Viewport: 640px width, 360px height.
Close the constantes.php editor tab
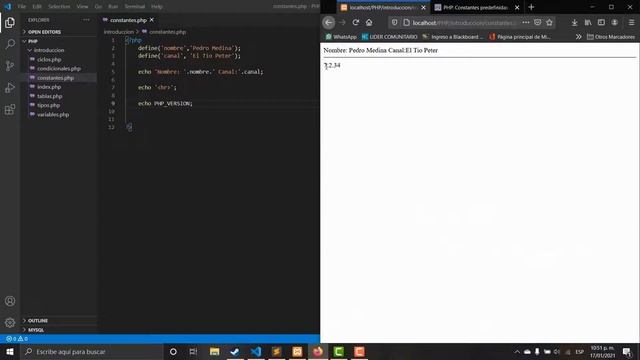[x=152, y=20]
